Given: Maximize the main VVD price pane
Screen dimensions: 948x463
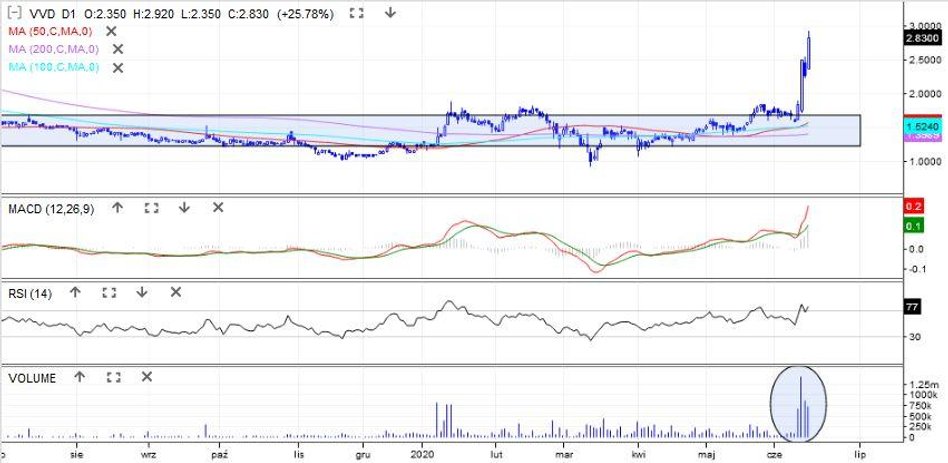Looking at the screenshot, I should pos(357,13).
